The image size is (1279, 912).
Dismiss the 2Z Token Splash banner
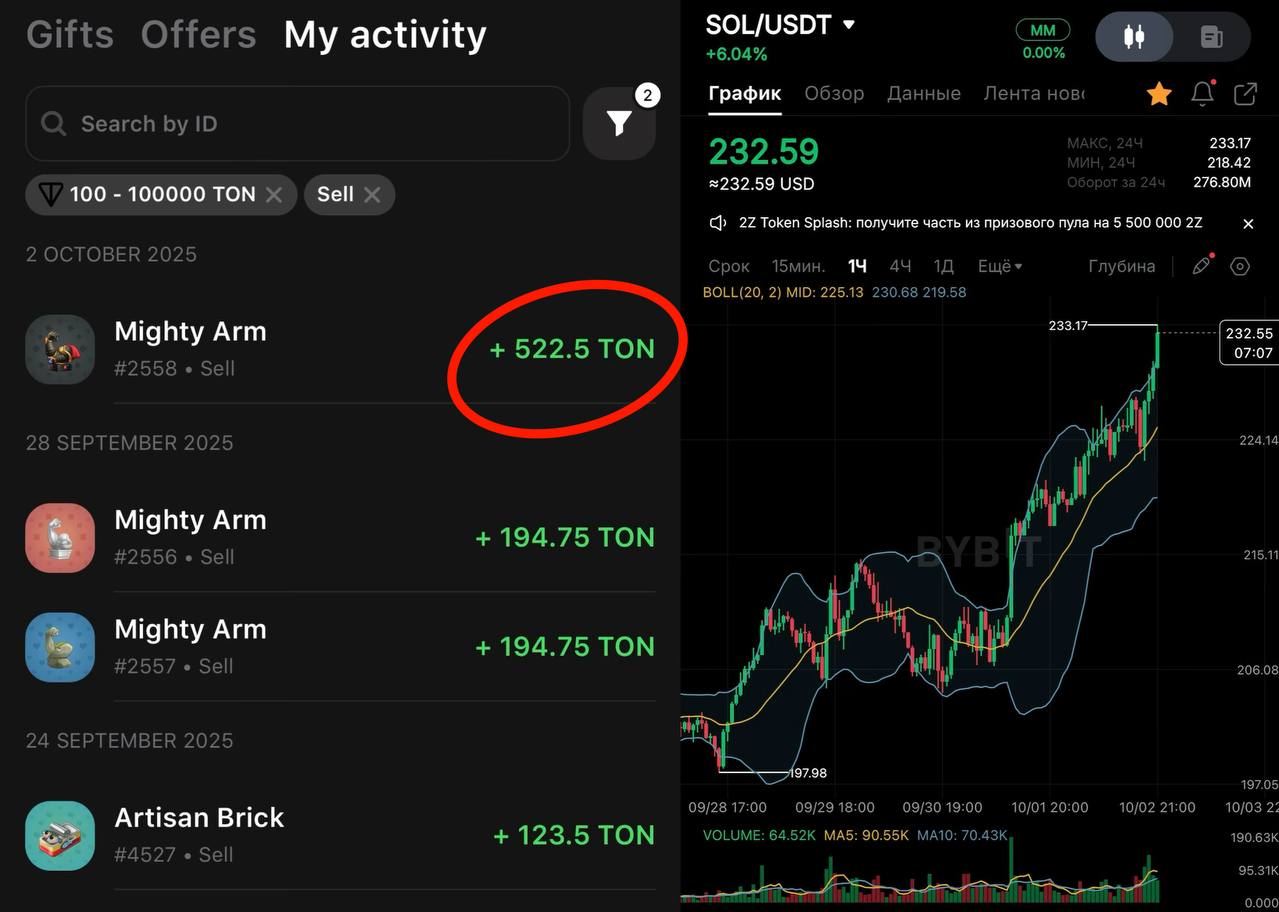pos(1248,224)
